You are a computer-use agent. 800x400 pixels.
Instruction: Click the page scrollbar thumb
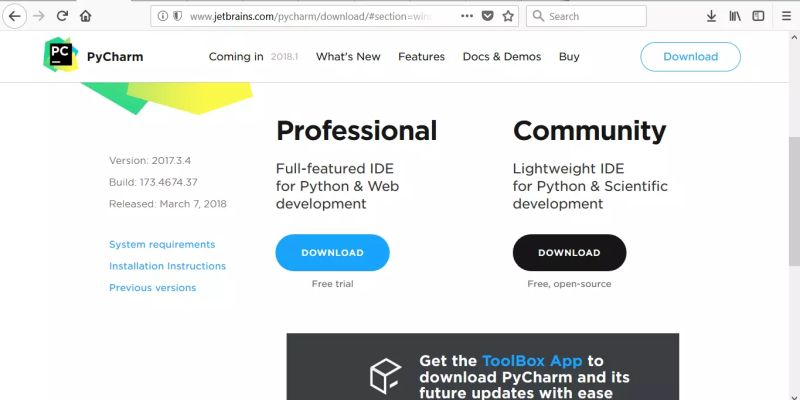(x=794, y=202)
